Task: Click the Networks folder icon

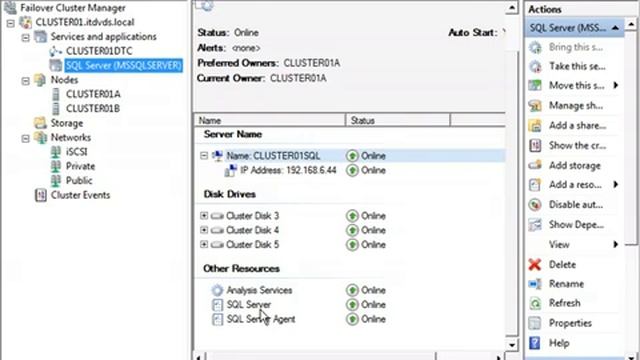Action: [x=40, y=138]
